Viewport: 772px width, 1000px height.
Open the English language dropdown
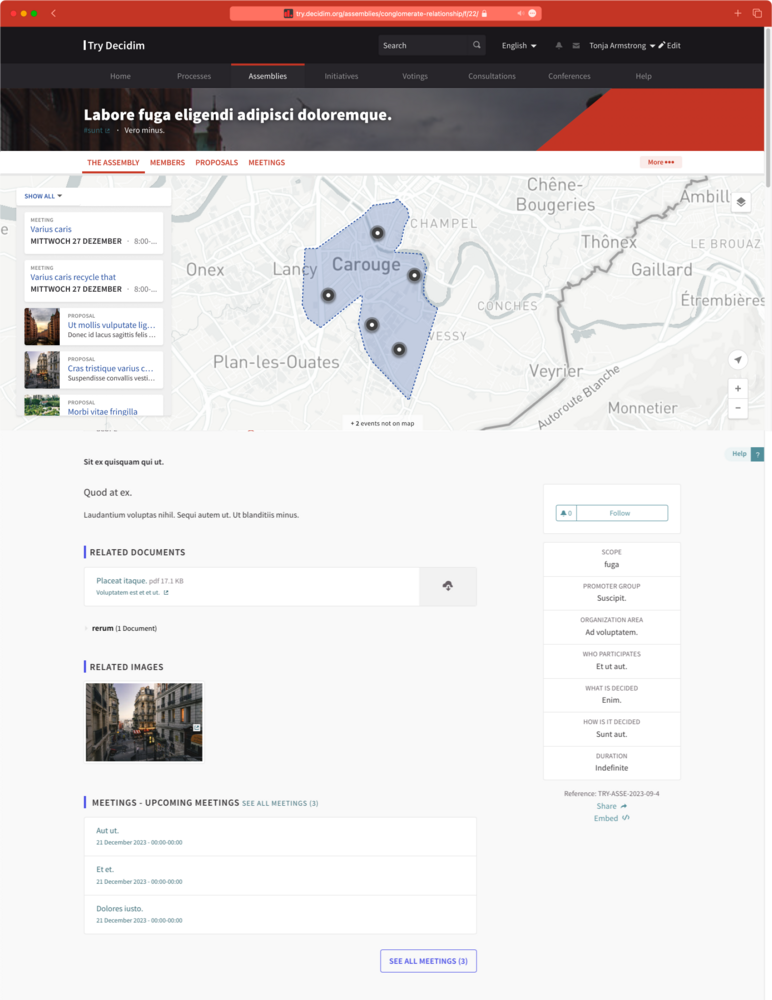519,46
